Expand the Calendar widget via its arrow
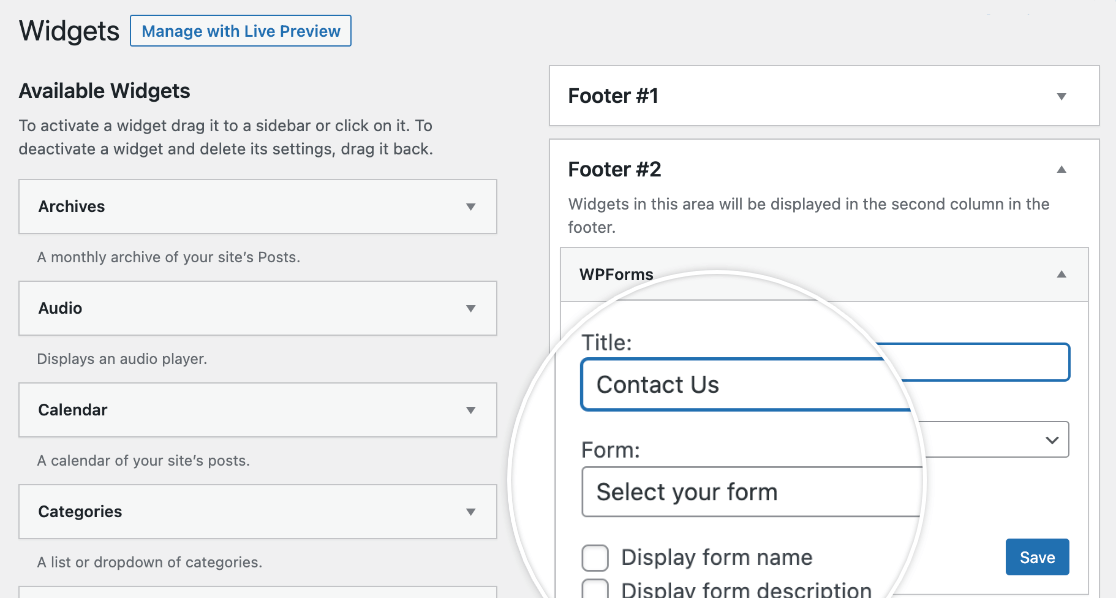 click(471, 410)
